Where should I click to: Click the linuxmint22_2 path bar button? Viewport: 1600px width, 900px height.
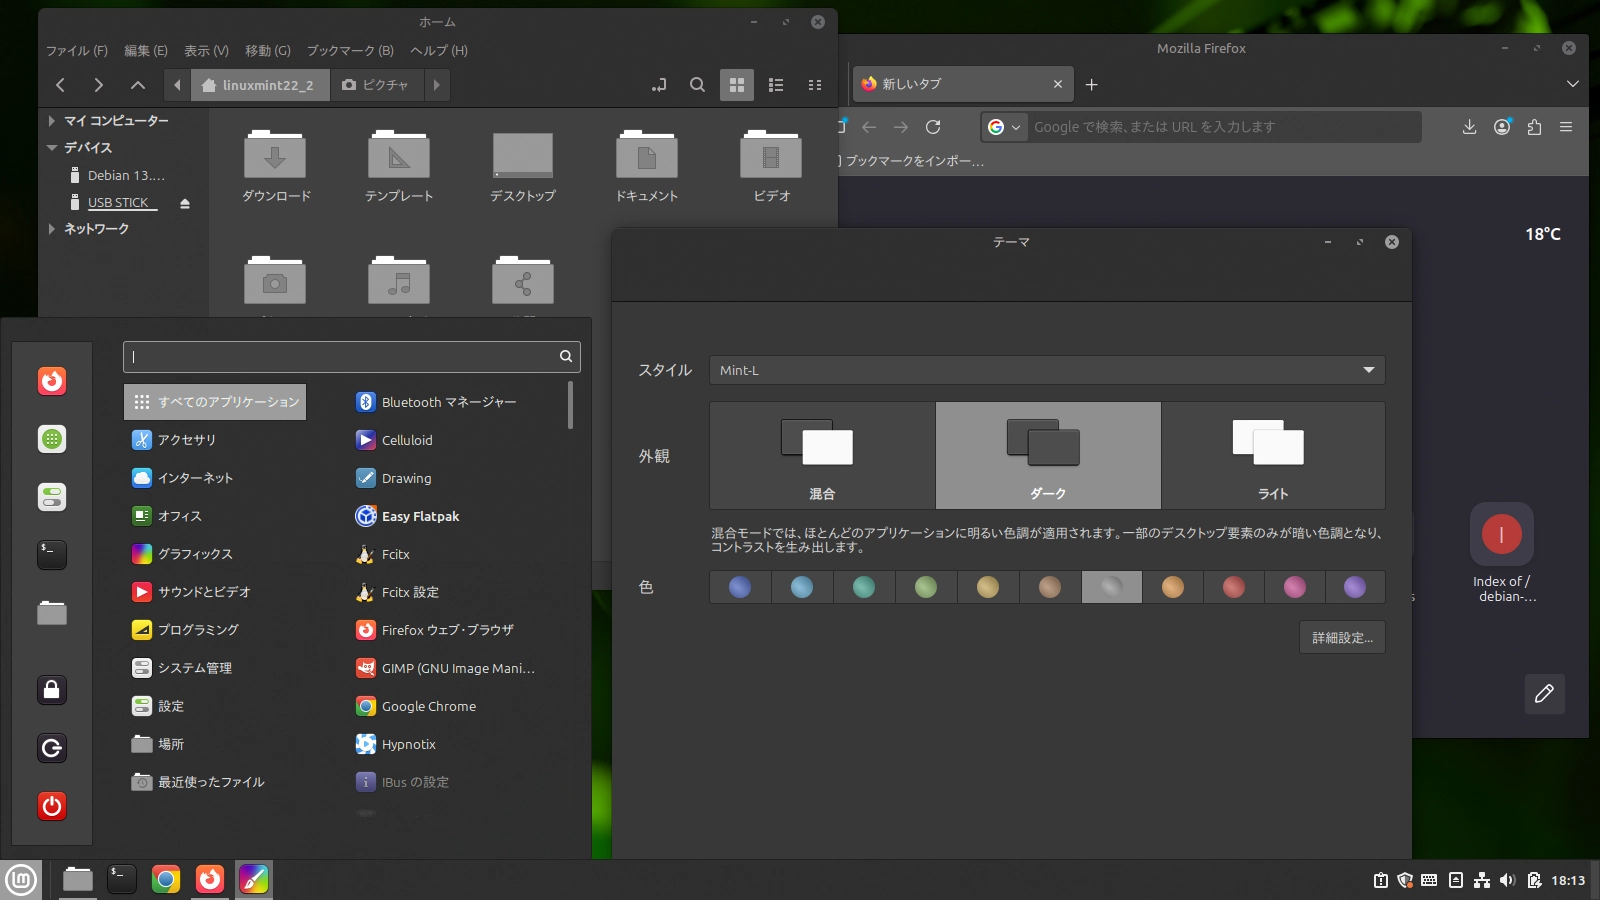[x=259, y=85]
